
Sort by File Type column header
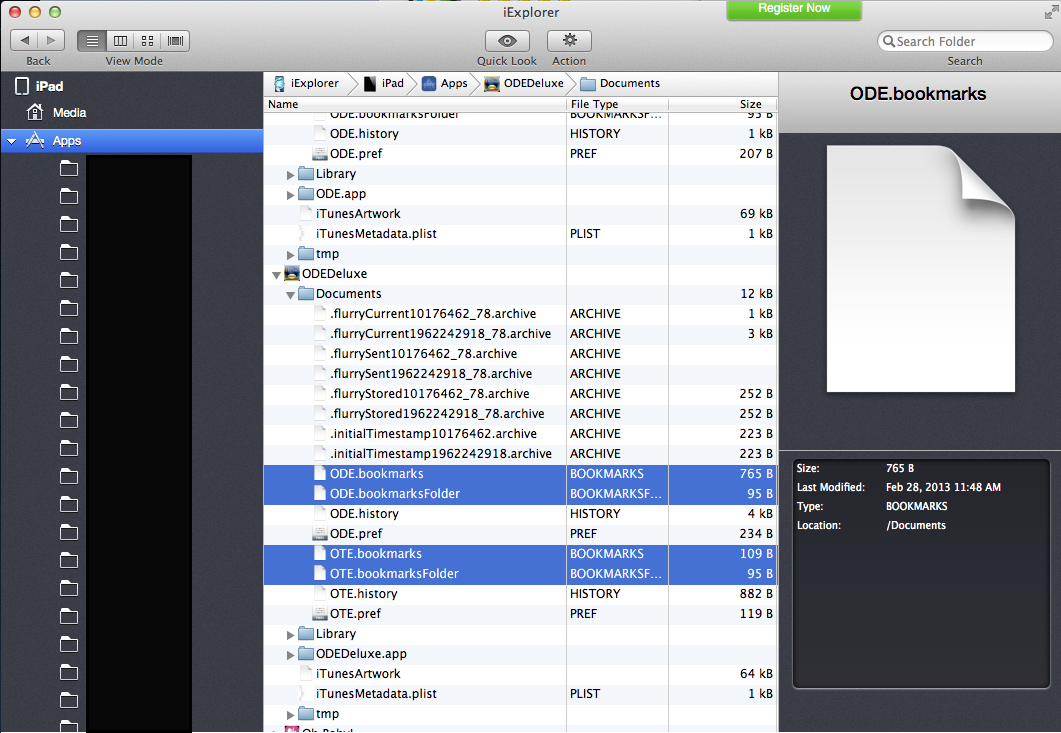pos(617,104)
